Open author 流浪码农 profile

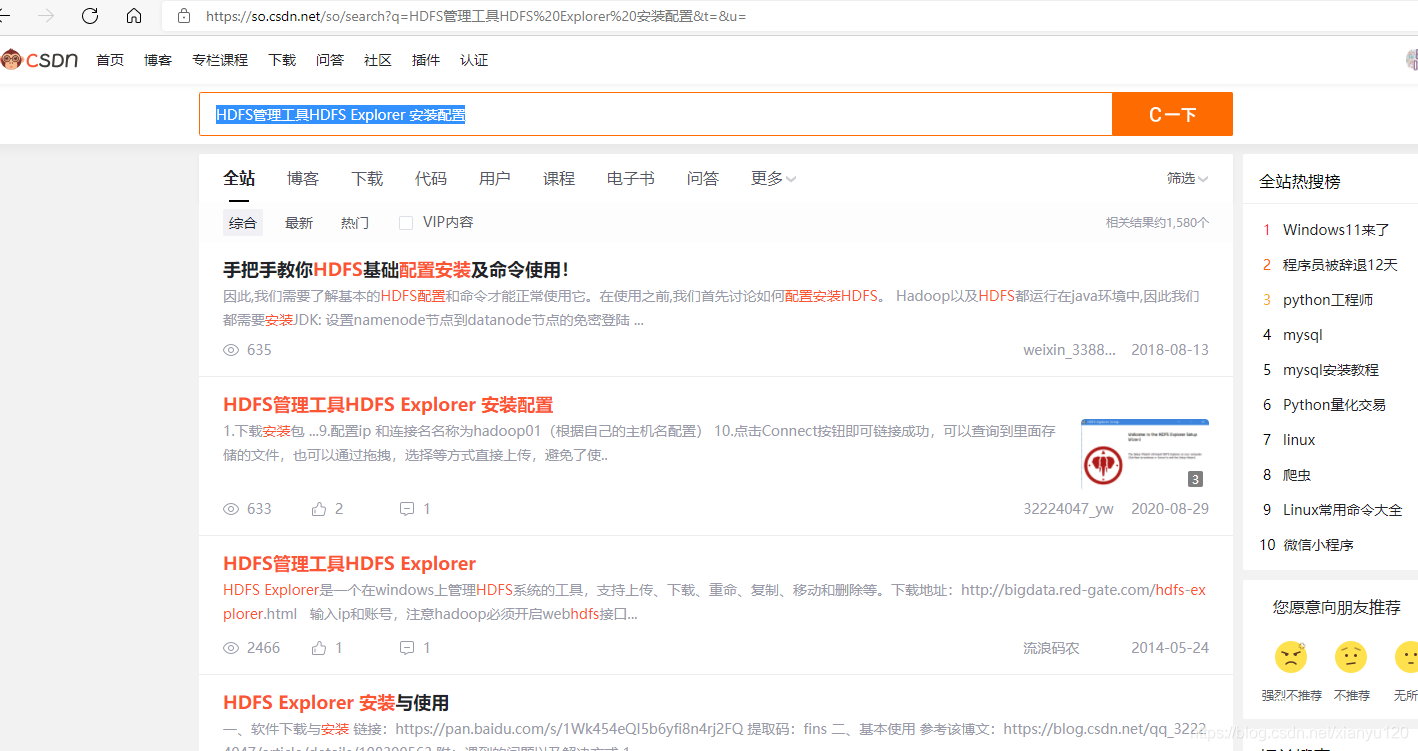click(1051, 648)
